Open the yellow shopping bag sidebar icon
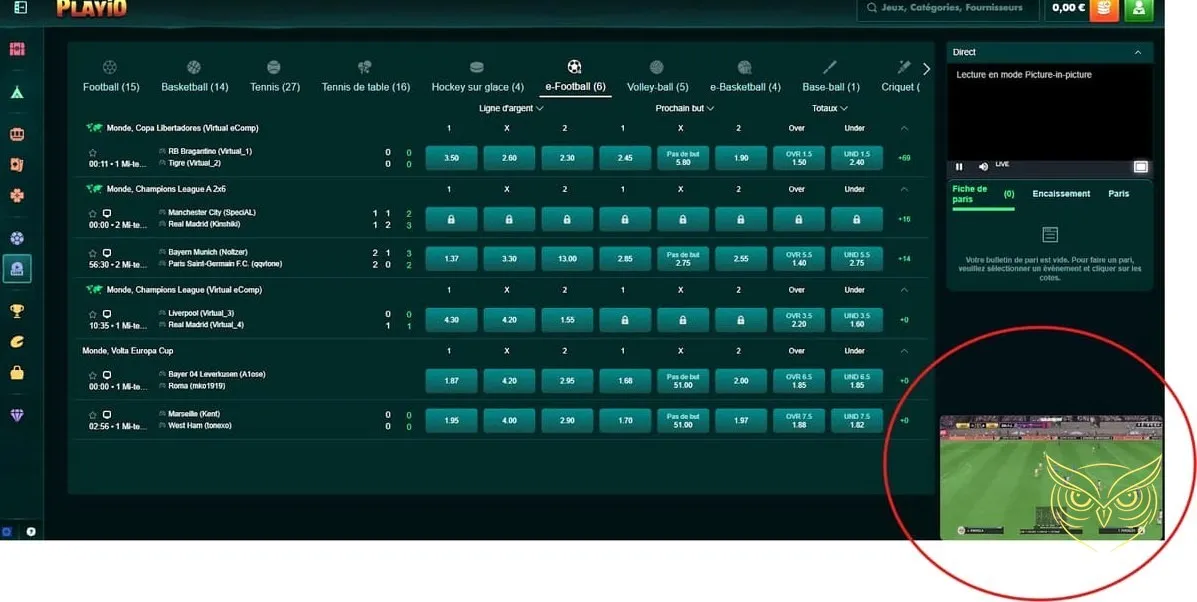 [x=17, y=373]
